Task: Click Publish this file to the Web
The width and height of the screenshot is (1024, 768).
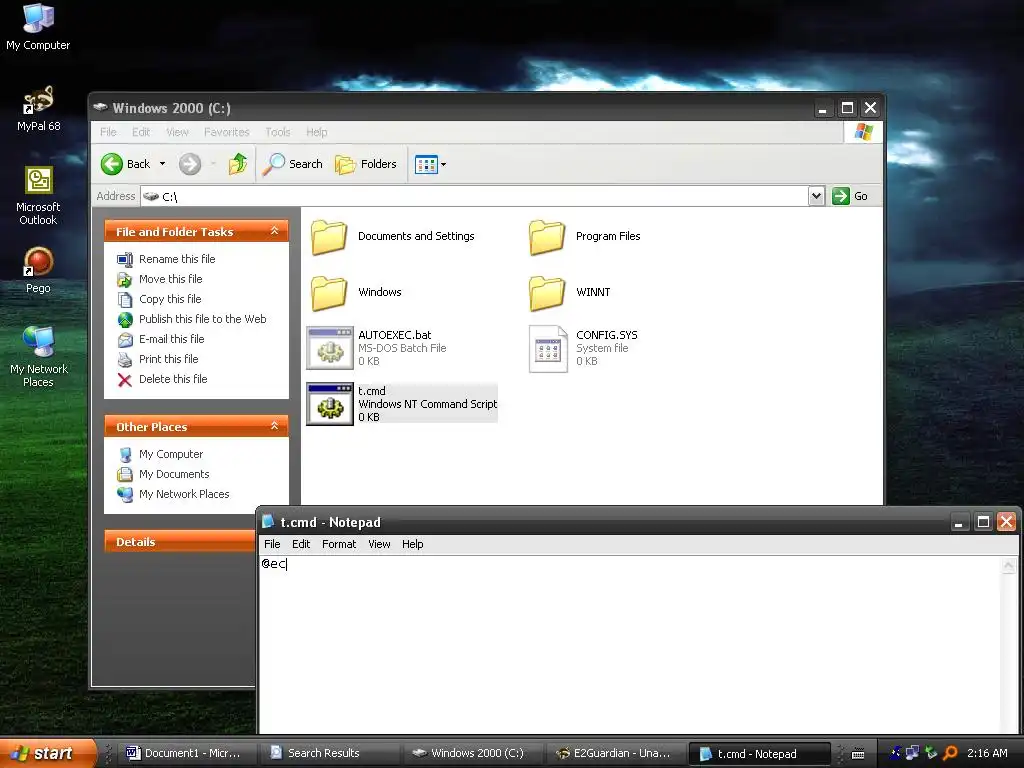Action: pyautogui.click(x=202, y=319)
